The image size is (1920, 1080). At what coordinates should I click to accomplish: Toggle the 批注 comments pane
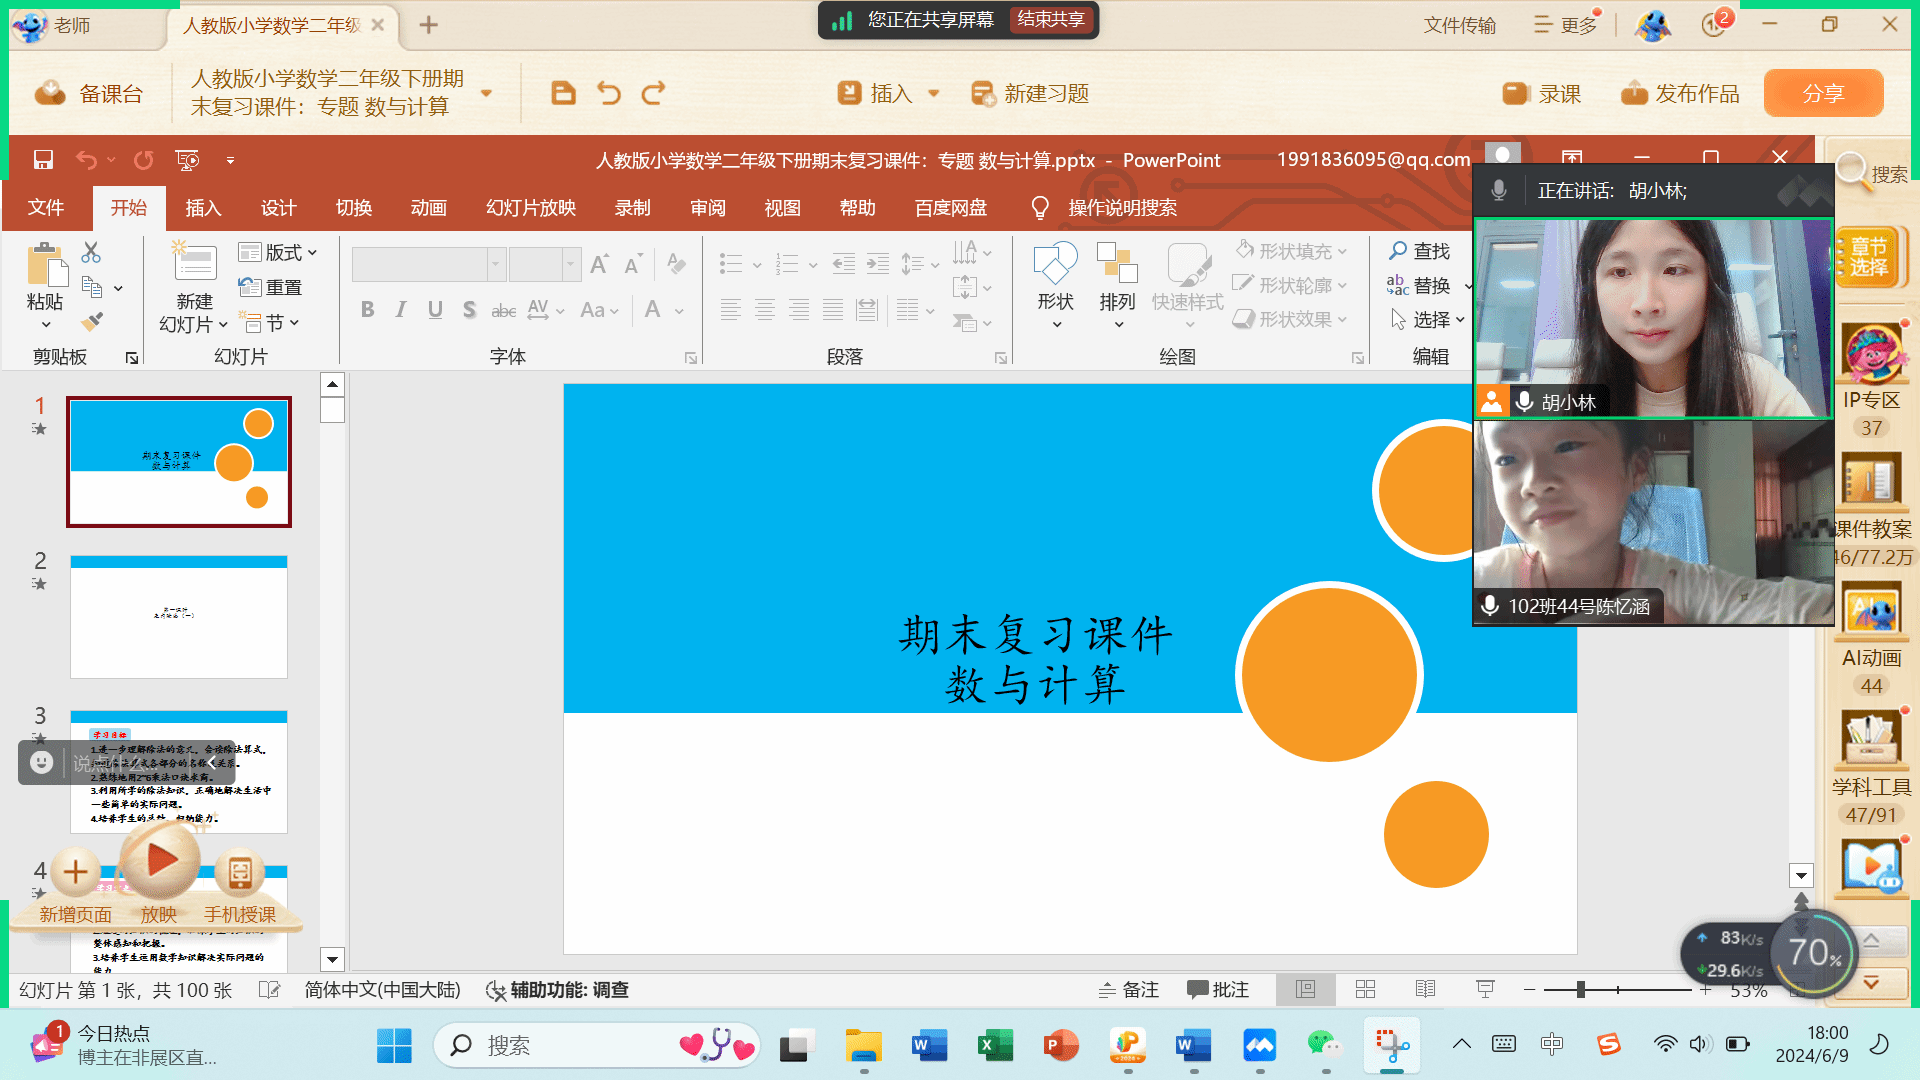click(1217, 990)
